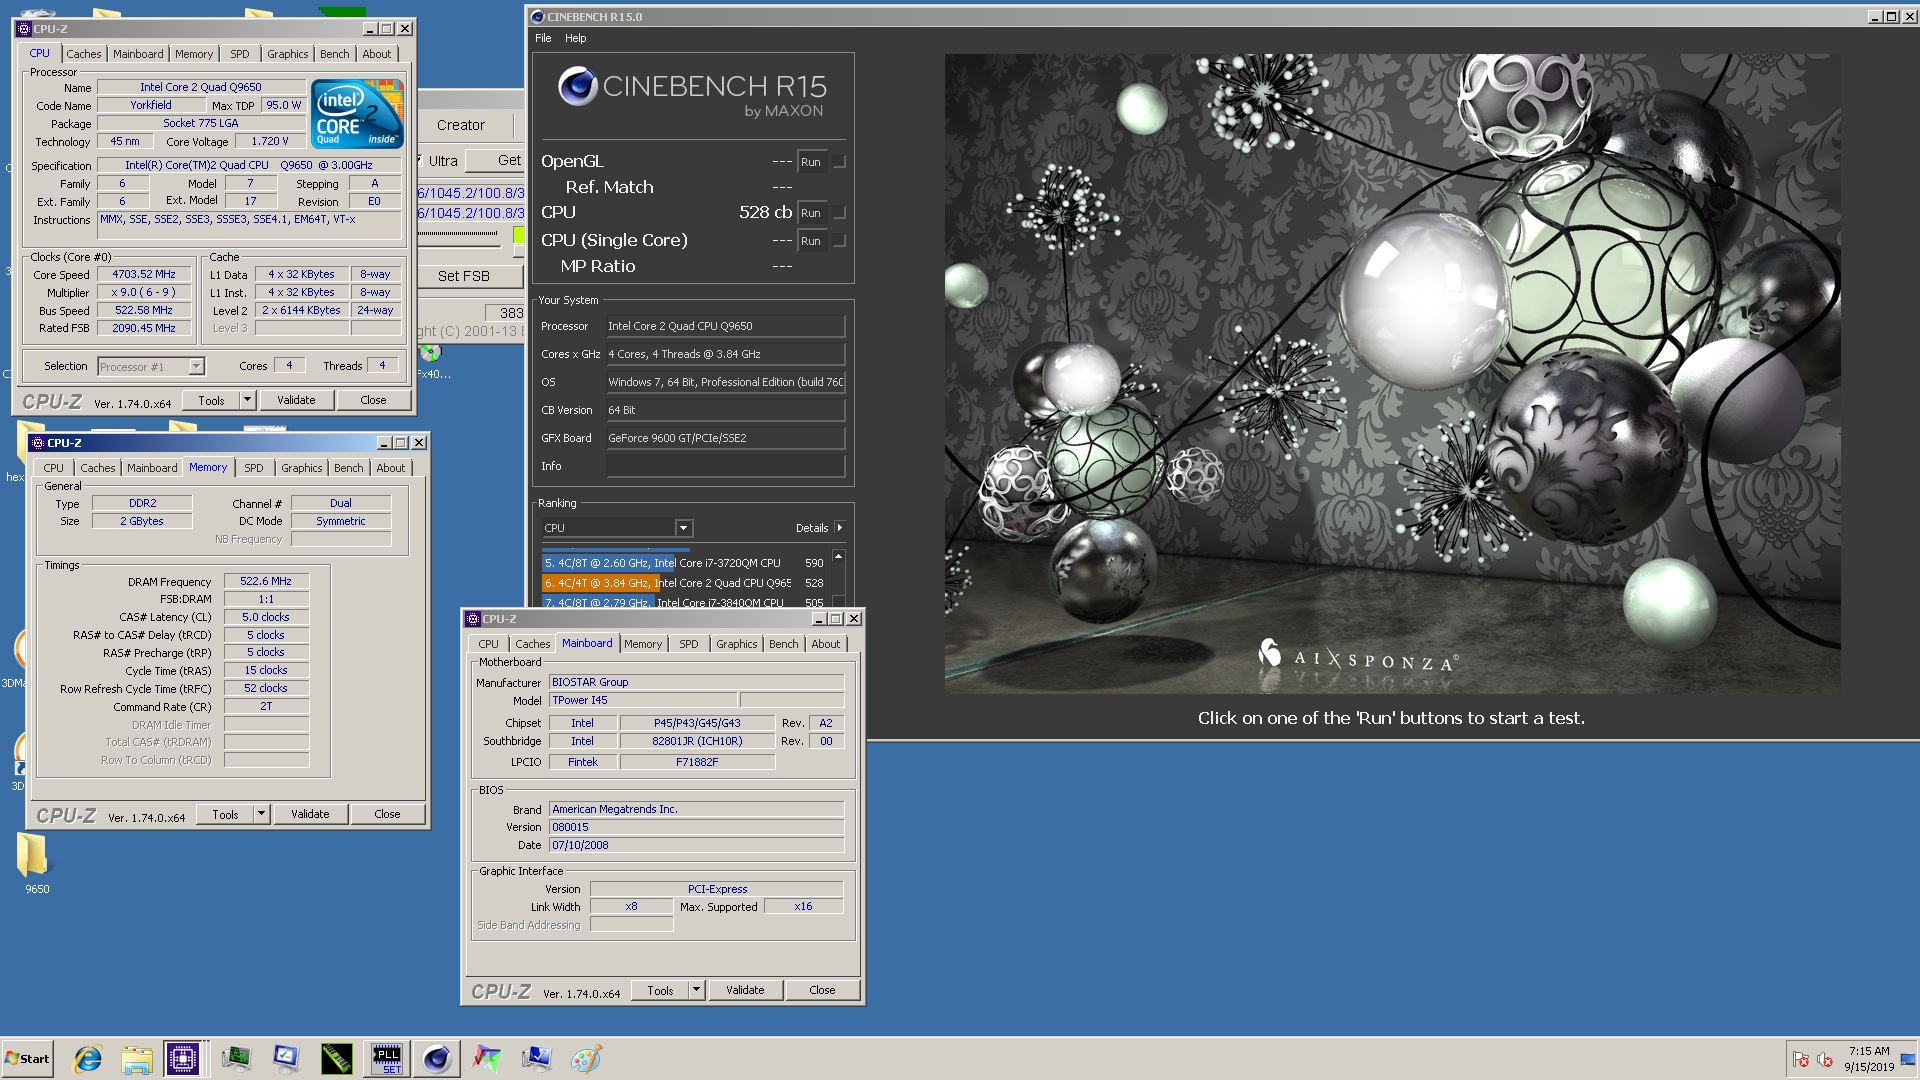Expand Tools dropdown arrow in Memory window
This screenshot has height=1080, width=1920.
(x=261, y=814)
